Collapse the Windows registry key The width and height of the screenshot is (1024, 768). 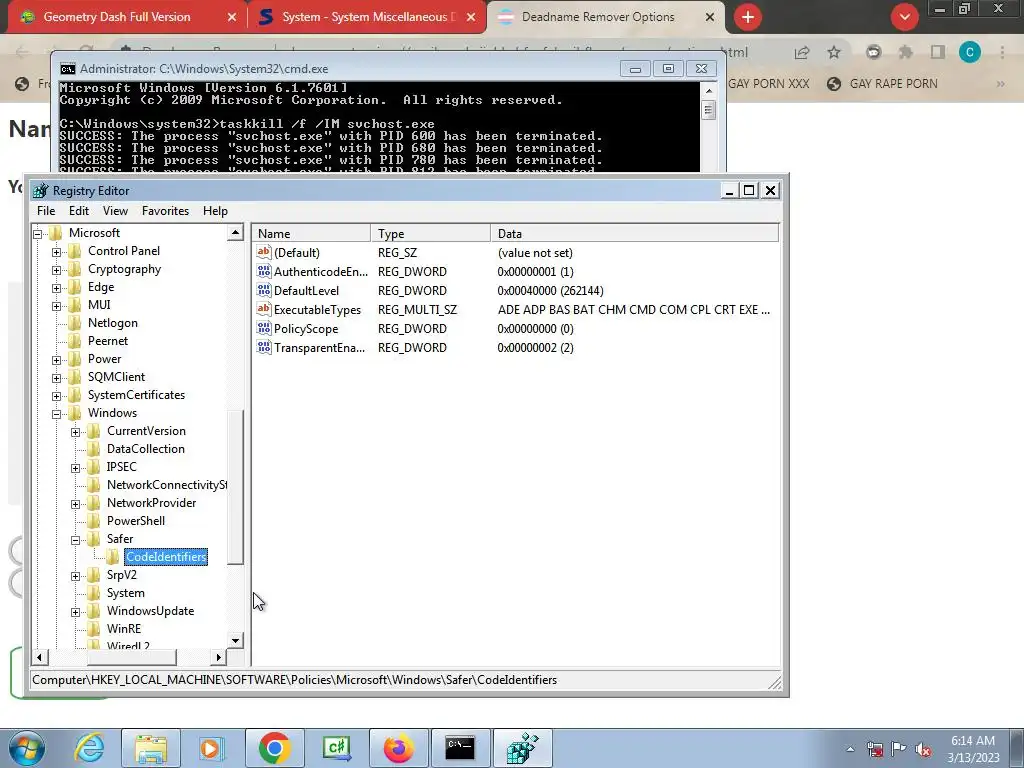tap(56, 414)
